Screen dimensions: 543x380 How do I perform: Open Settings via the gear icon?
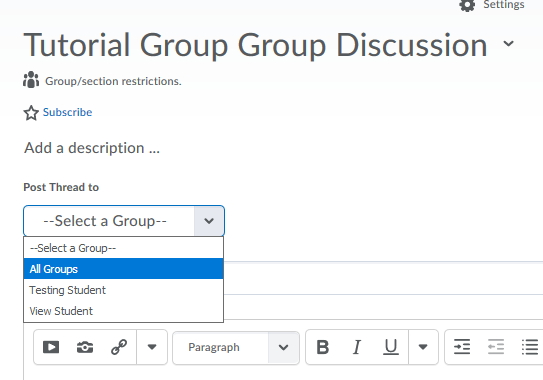tap(467, 6)
